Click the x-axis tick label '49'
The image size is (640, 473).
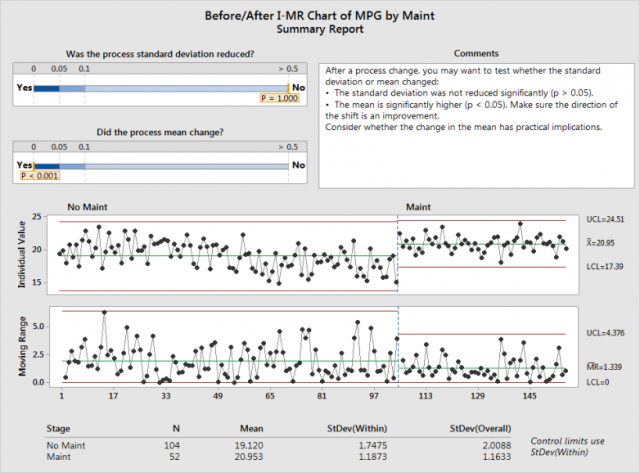click(x=218, y=395)
